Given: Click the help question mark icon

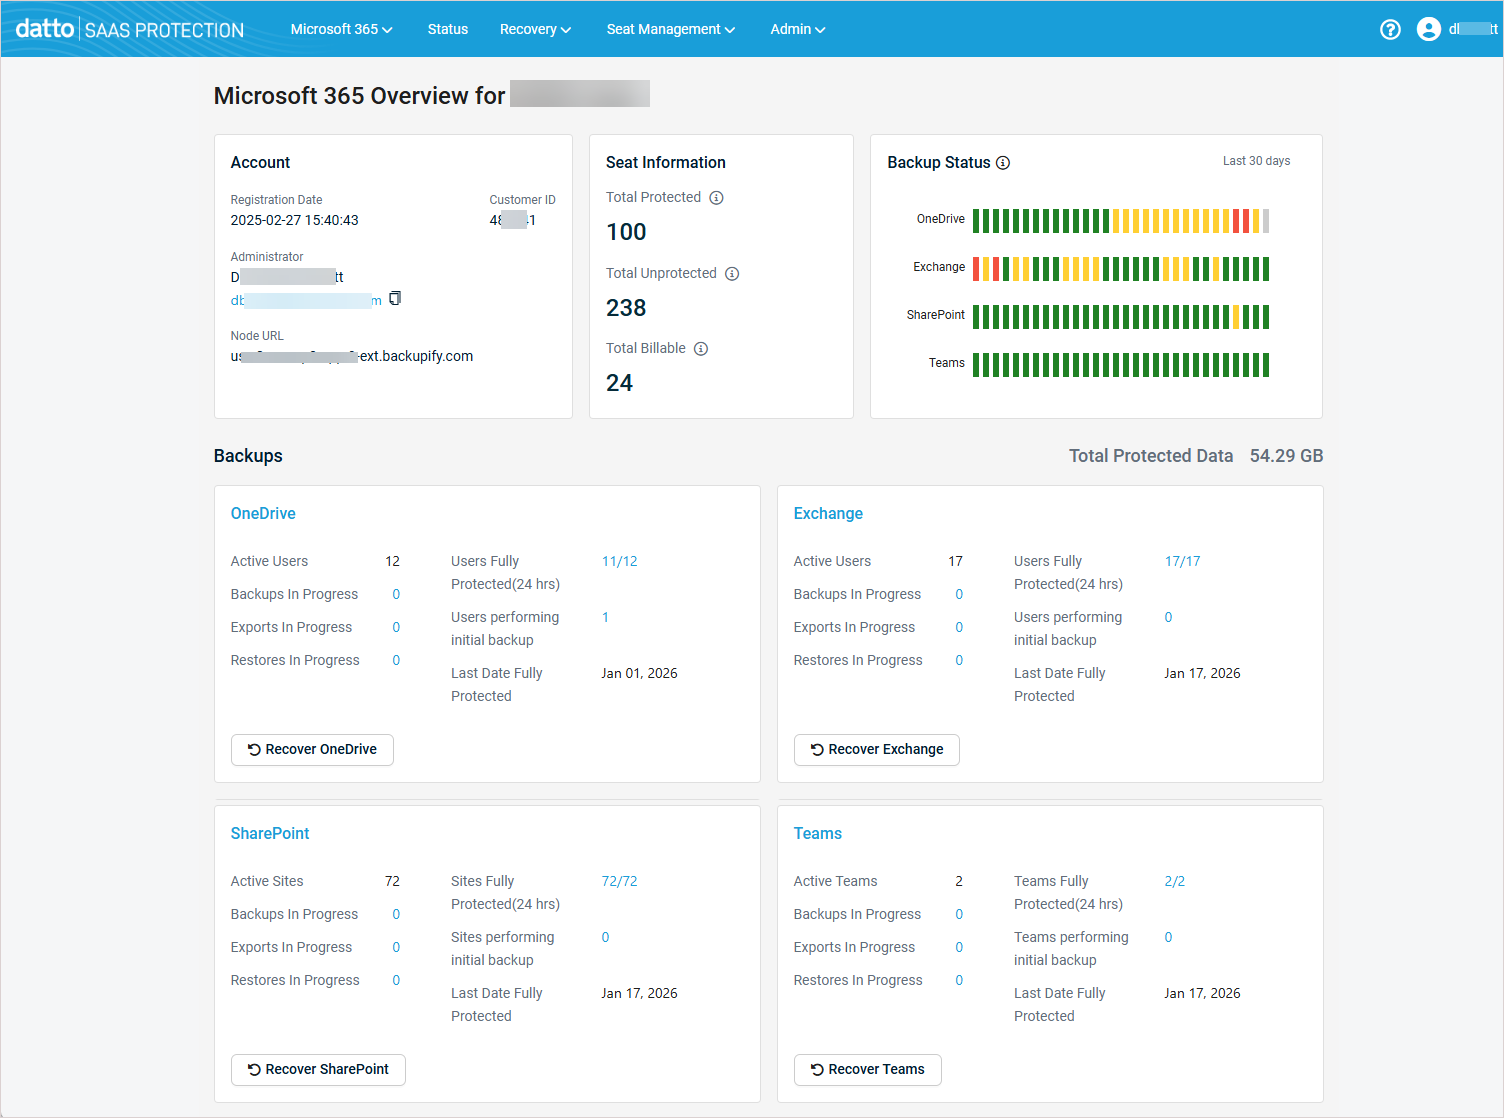Looking at the screenshot, I should pyautogui.click(x=1390, y=29).
